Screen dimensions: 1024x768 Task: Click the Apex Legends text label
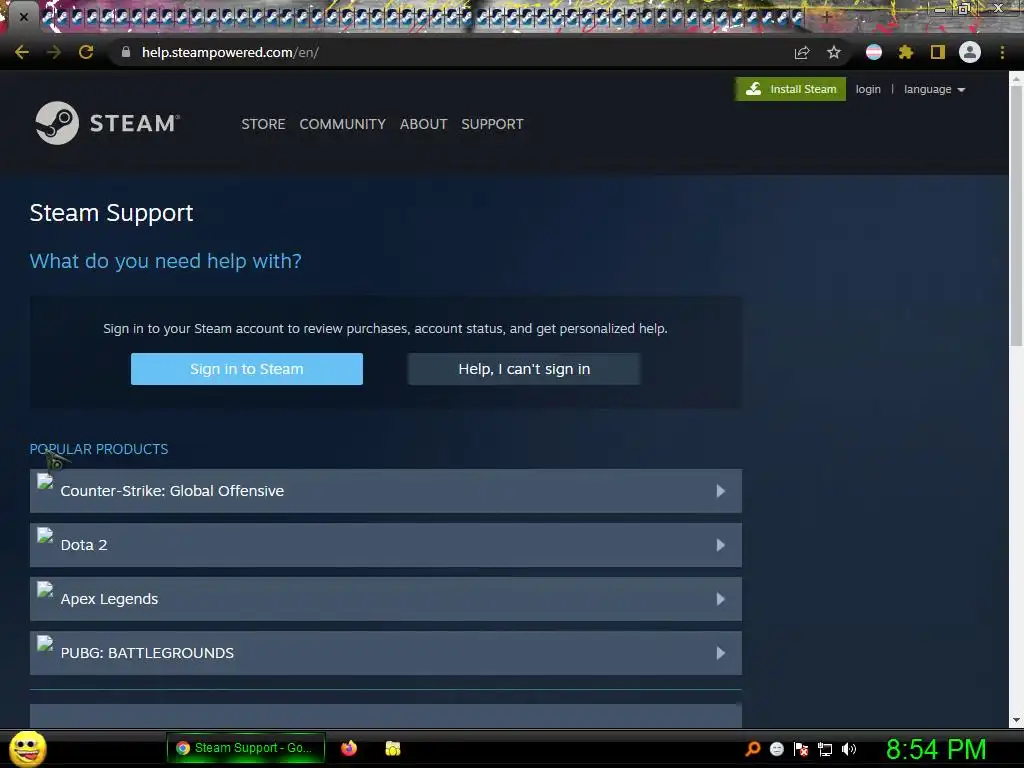click(x=109, y=599)
